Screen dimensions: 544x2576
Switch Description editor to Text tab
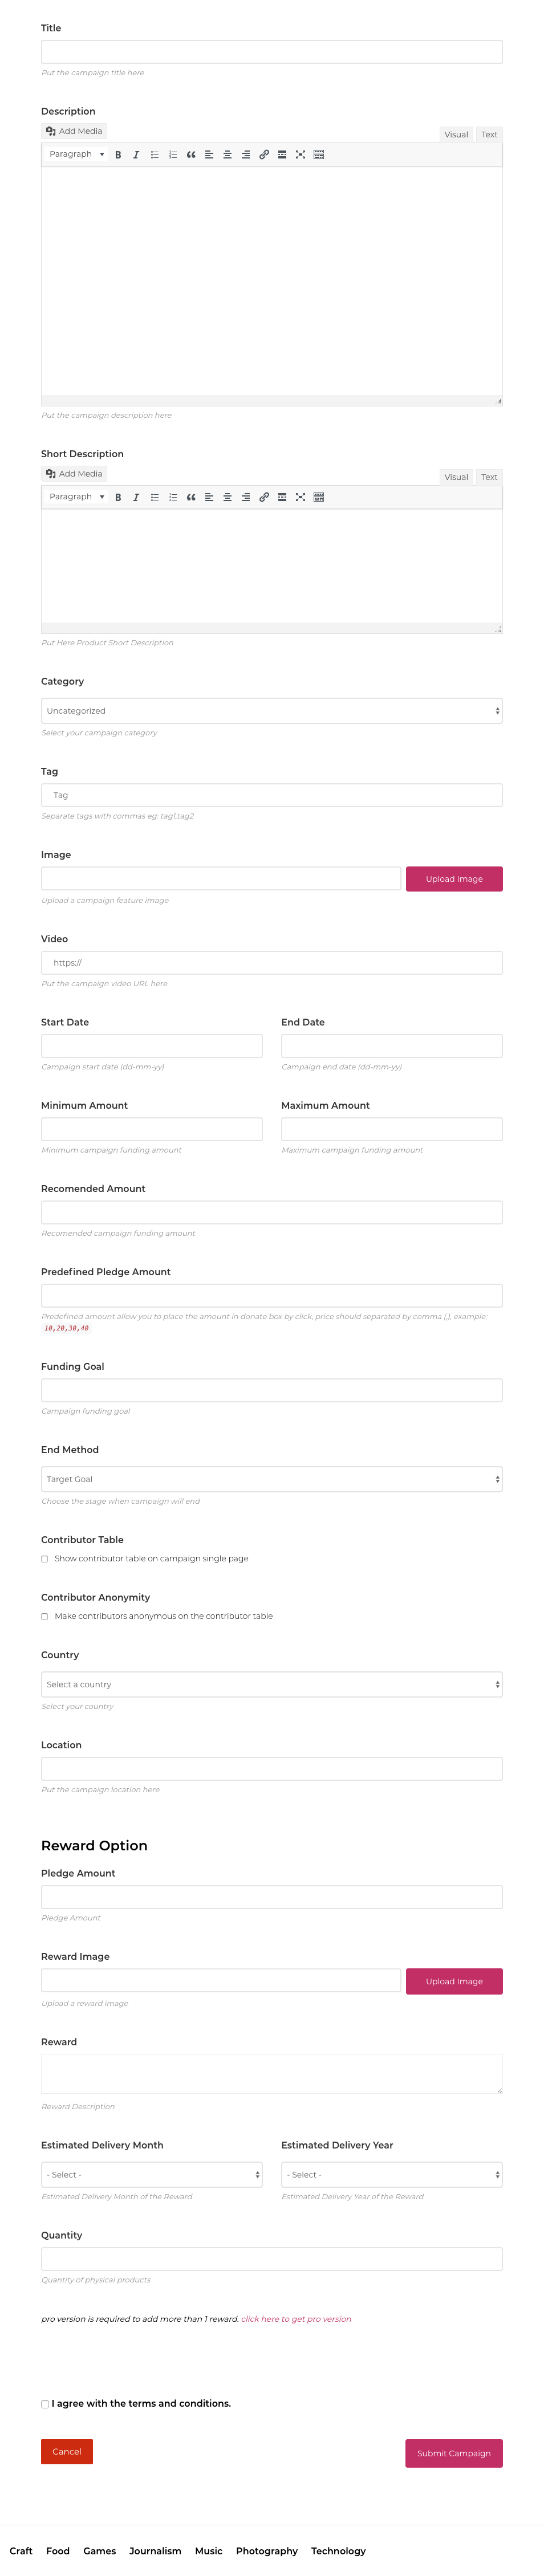click(x=489, y=134)
